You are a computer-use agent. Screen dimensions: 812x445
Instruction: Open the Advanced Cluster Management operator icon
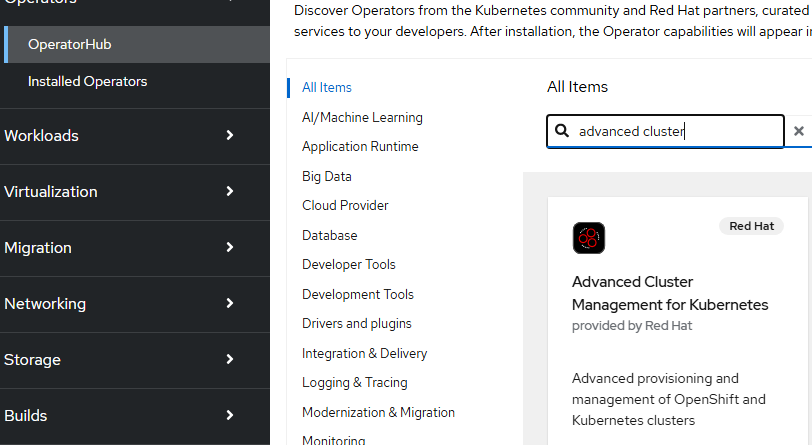[x=589, y=238]
